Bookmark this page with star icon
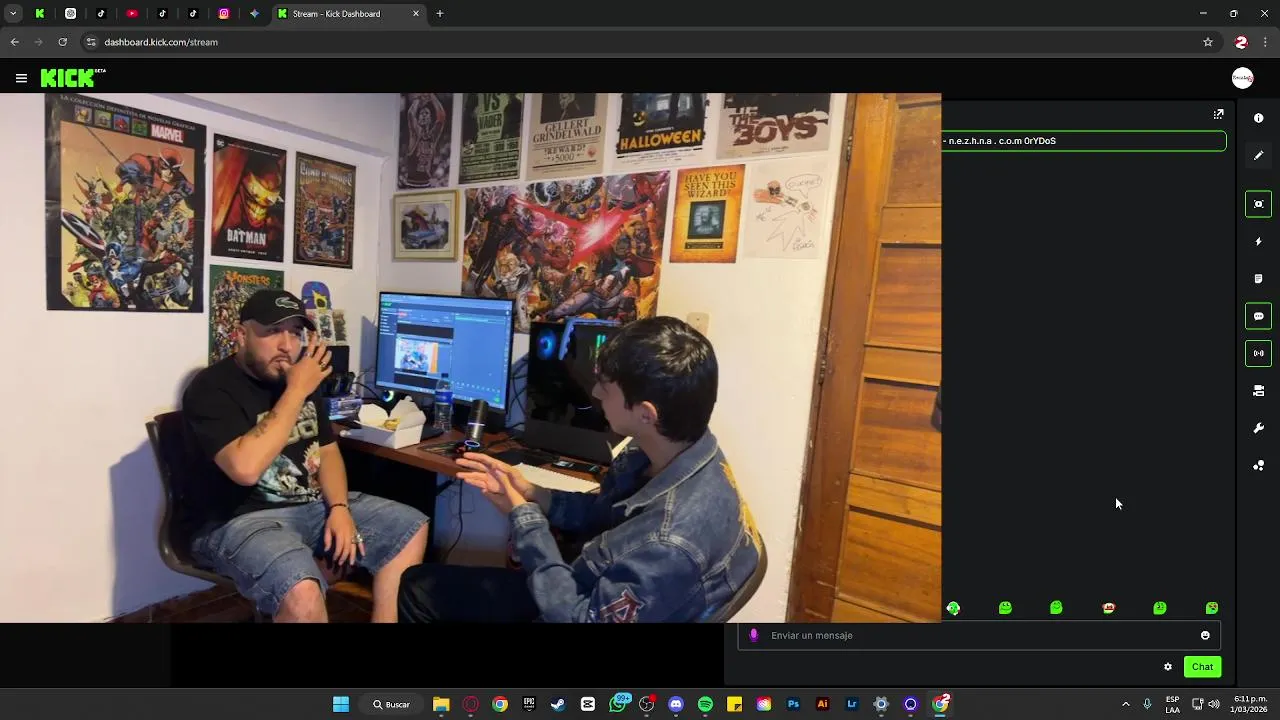1280x720 pixels. click(1208, 42)
